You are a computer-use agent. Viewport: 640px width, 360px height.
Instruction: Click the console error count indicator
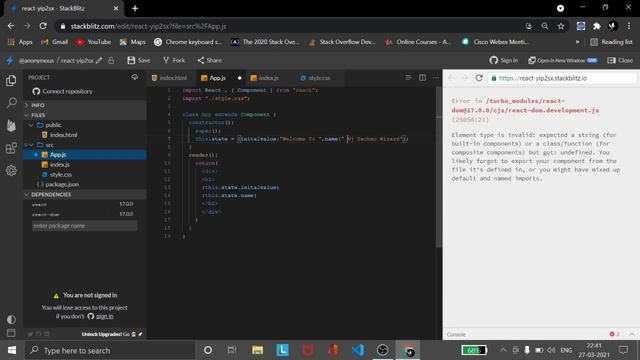[615, 334]
